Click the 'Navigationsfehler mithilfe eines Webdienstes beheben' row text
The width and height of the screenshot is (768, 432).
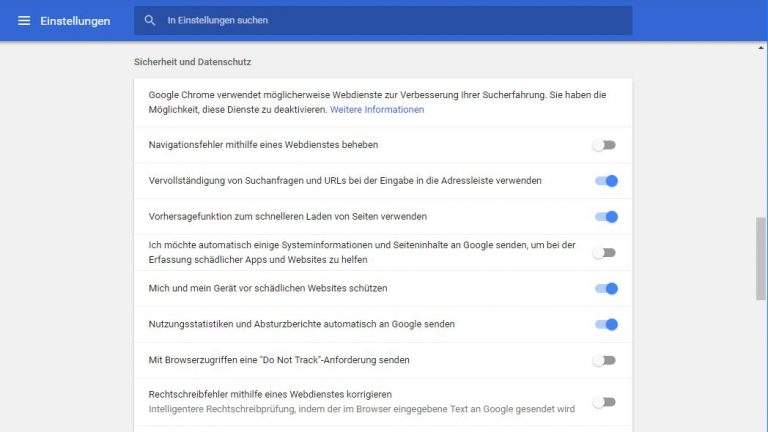pyautogui.click(x=263, y=145)
